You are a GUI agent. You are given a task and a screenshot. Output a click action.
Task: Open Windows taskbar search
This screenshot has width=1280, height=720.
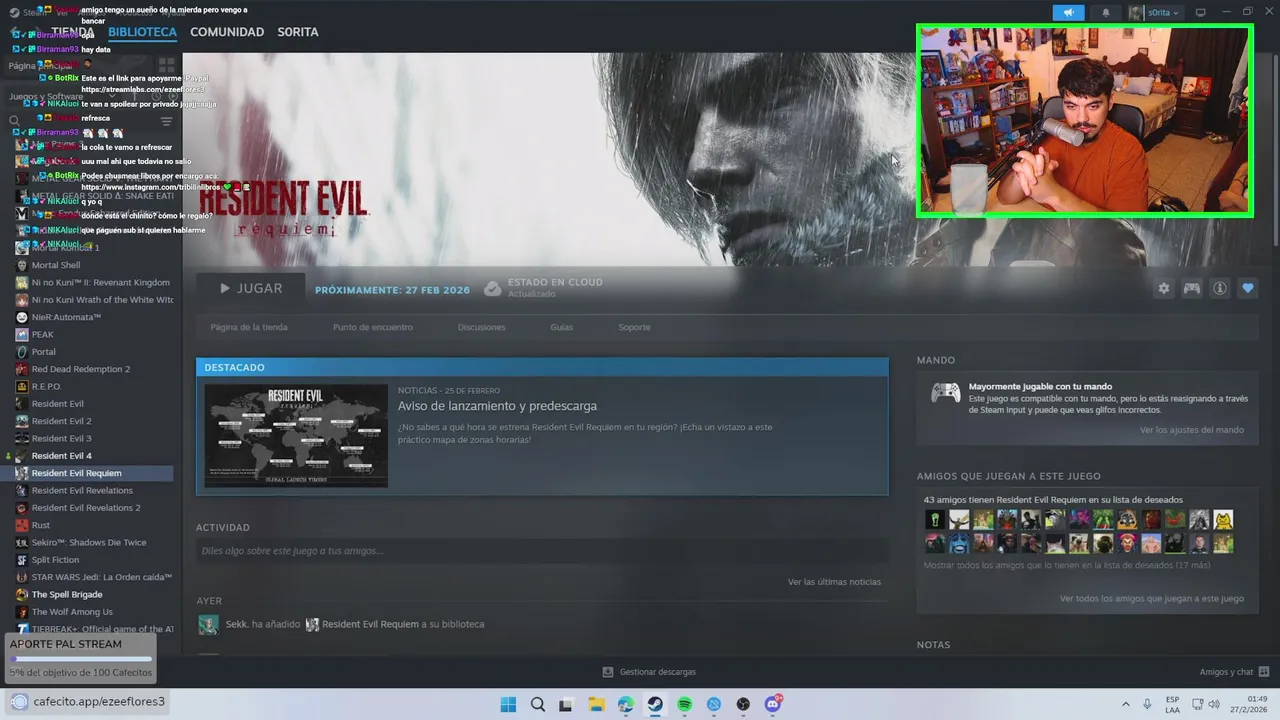(538, 704)
